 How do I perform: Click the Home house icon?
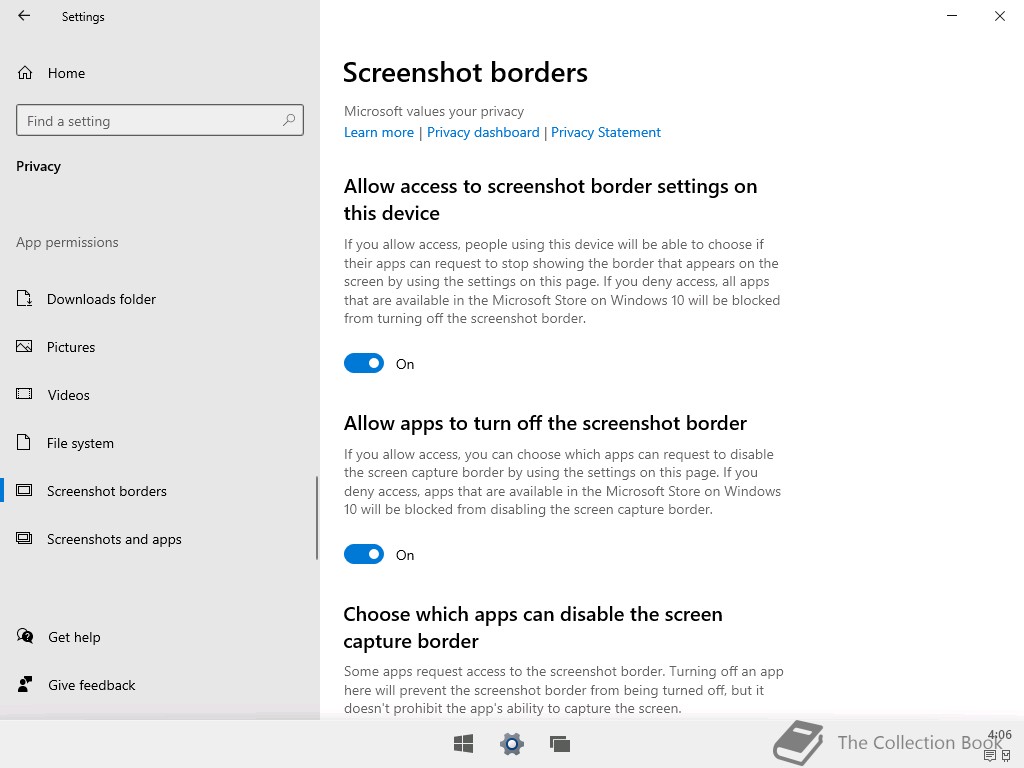tap(25, 72)
